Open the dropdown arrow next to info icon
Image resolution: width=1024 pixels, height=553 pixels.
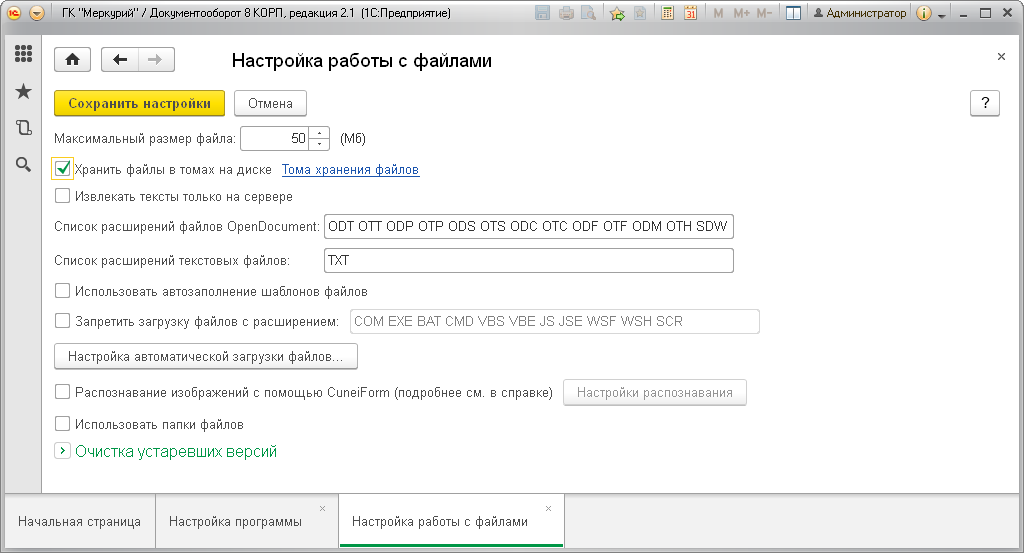[x=942, y=15]
